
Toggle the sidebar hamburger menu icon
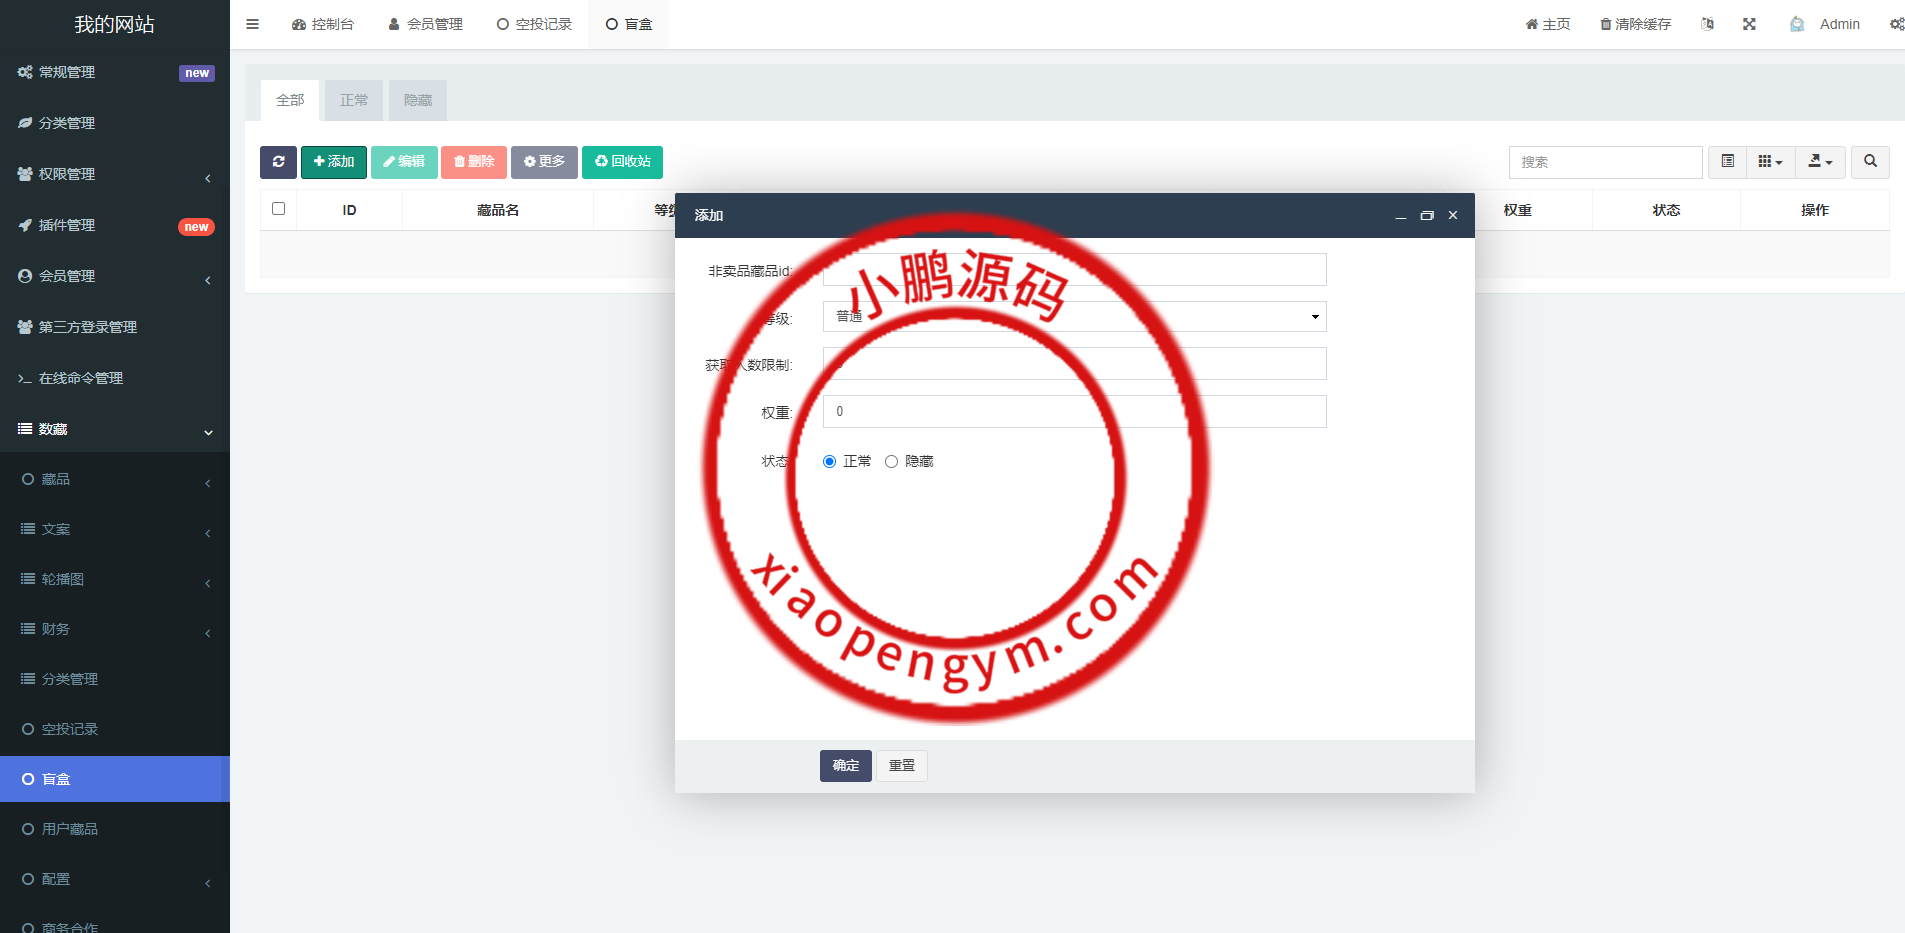click(253, 24)
